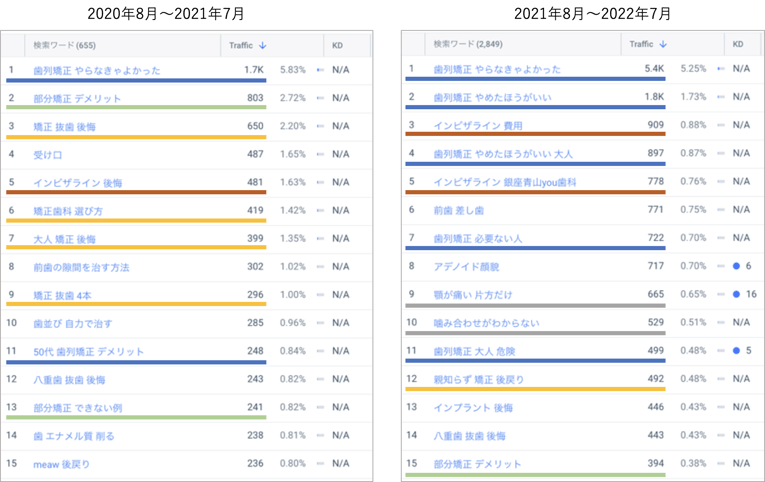Open the 歯 エナメル質 削る keyword
This screenshot has height=482, width=765.
74,436
